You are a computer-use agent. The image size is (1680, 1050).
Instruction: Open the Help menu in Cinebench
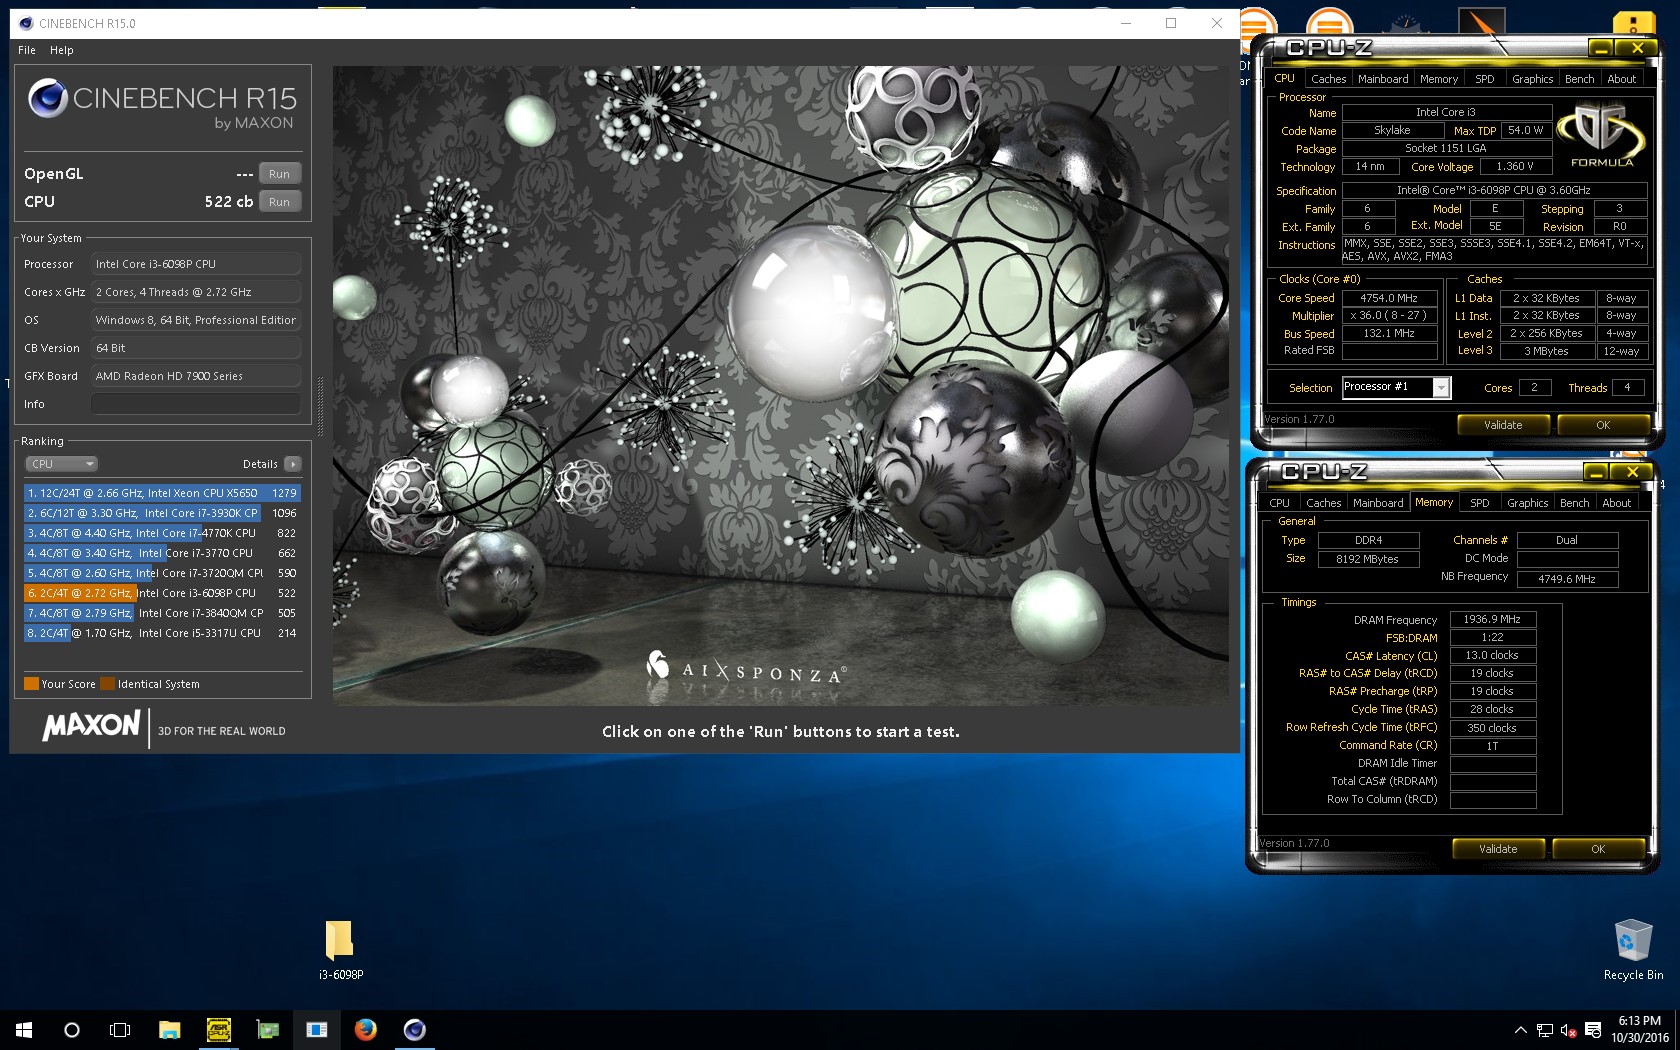coord(62,50)
